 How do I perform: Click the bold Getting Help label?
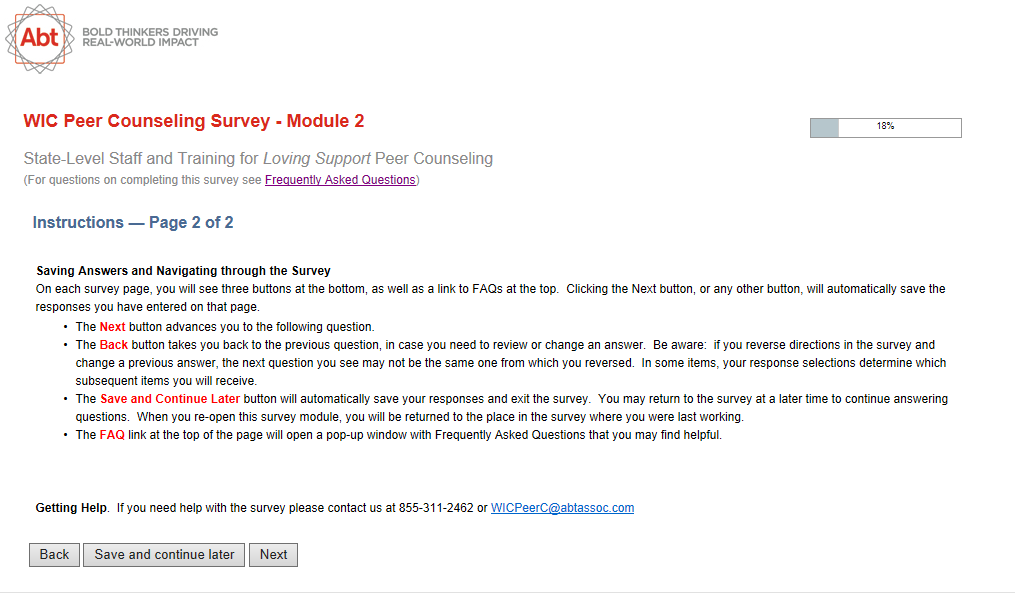(71, 508)
